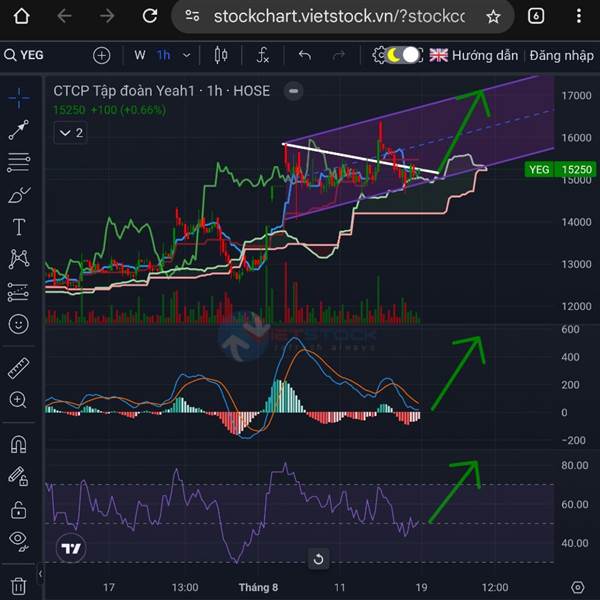Select the 1h interval
The width and height of the screenshot is (600, 600).
click(163, 55)
